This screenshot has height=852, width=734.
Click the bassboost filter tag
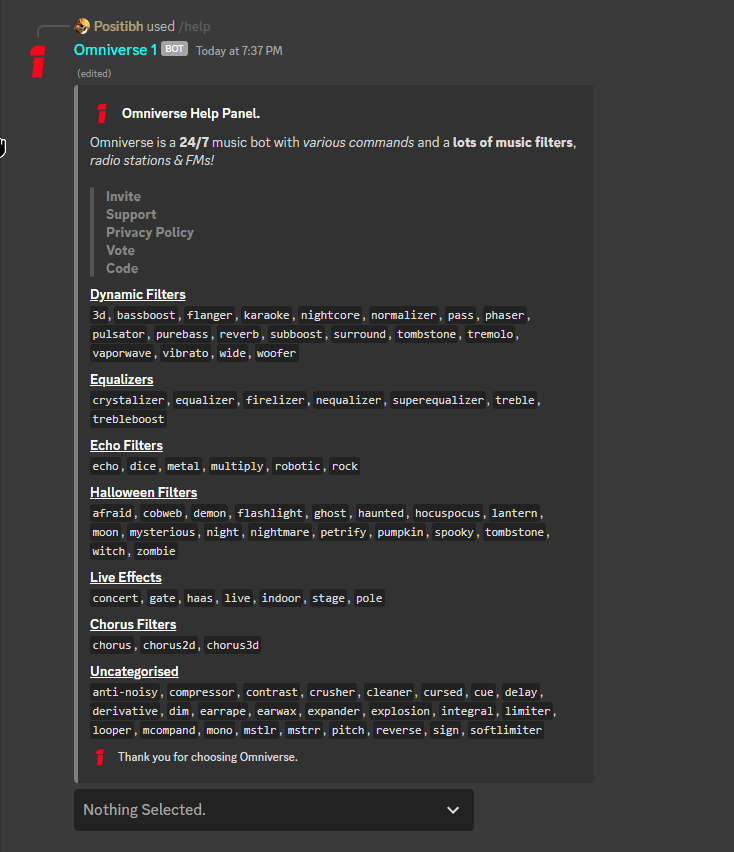click(146, 315)
